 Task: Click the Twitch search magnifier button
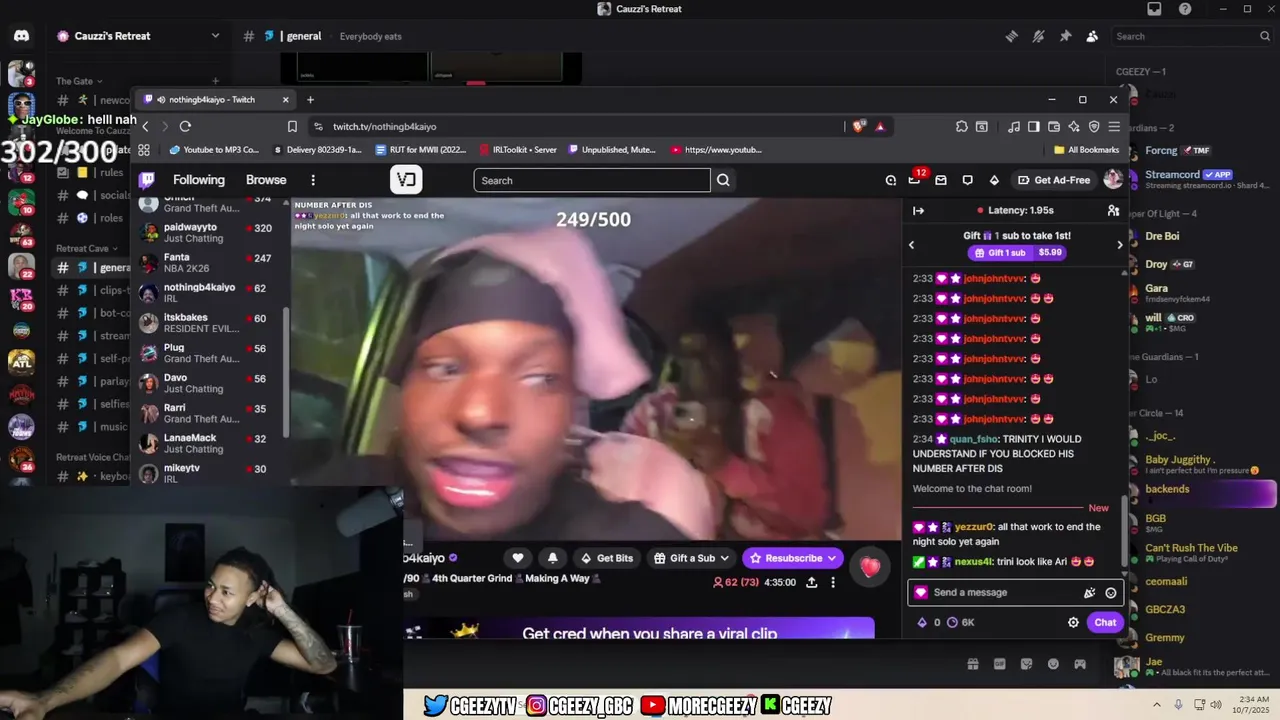click(x=723, y=180)
